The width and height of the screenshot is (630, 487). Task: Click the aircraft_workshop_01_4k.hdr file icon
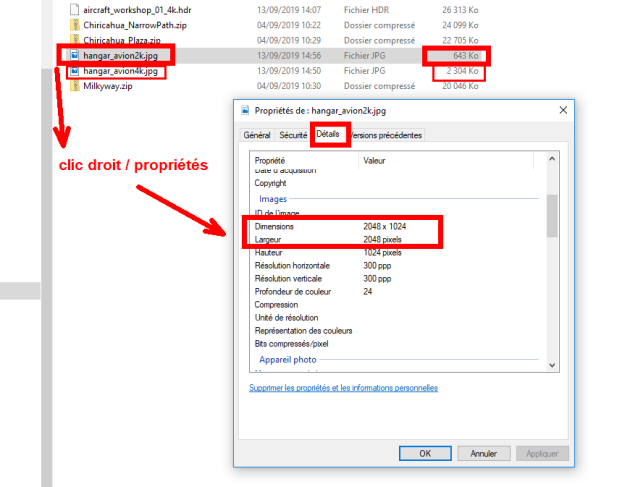(75, 9)
